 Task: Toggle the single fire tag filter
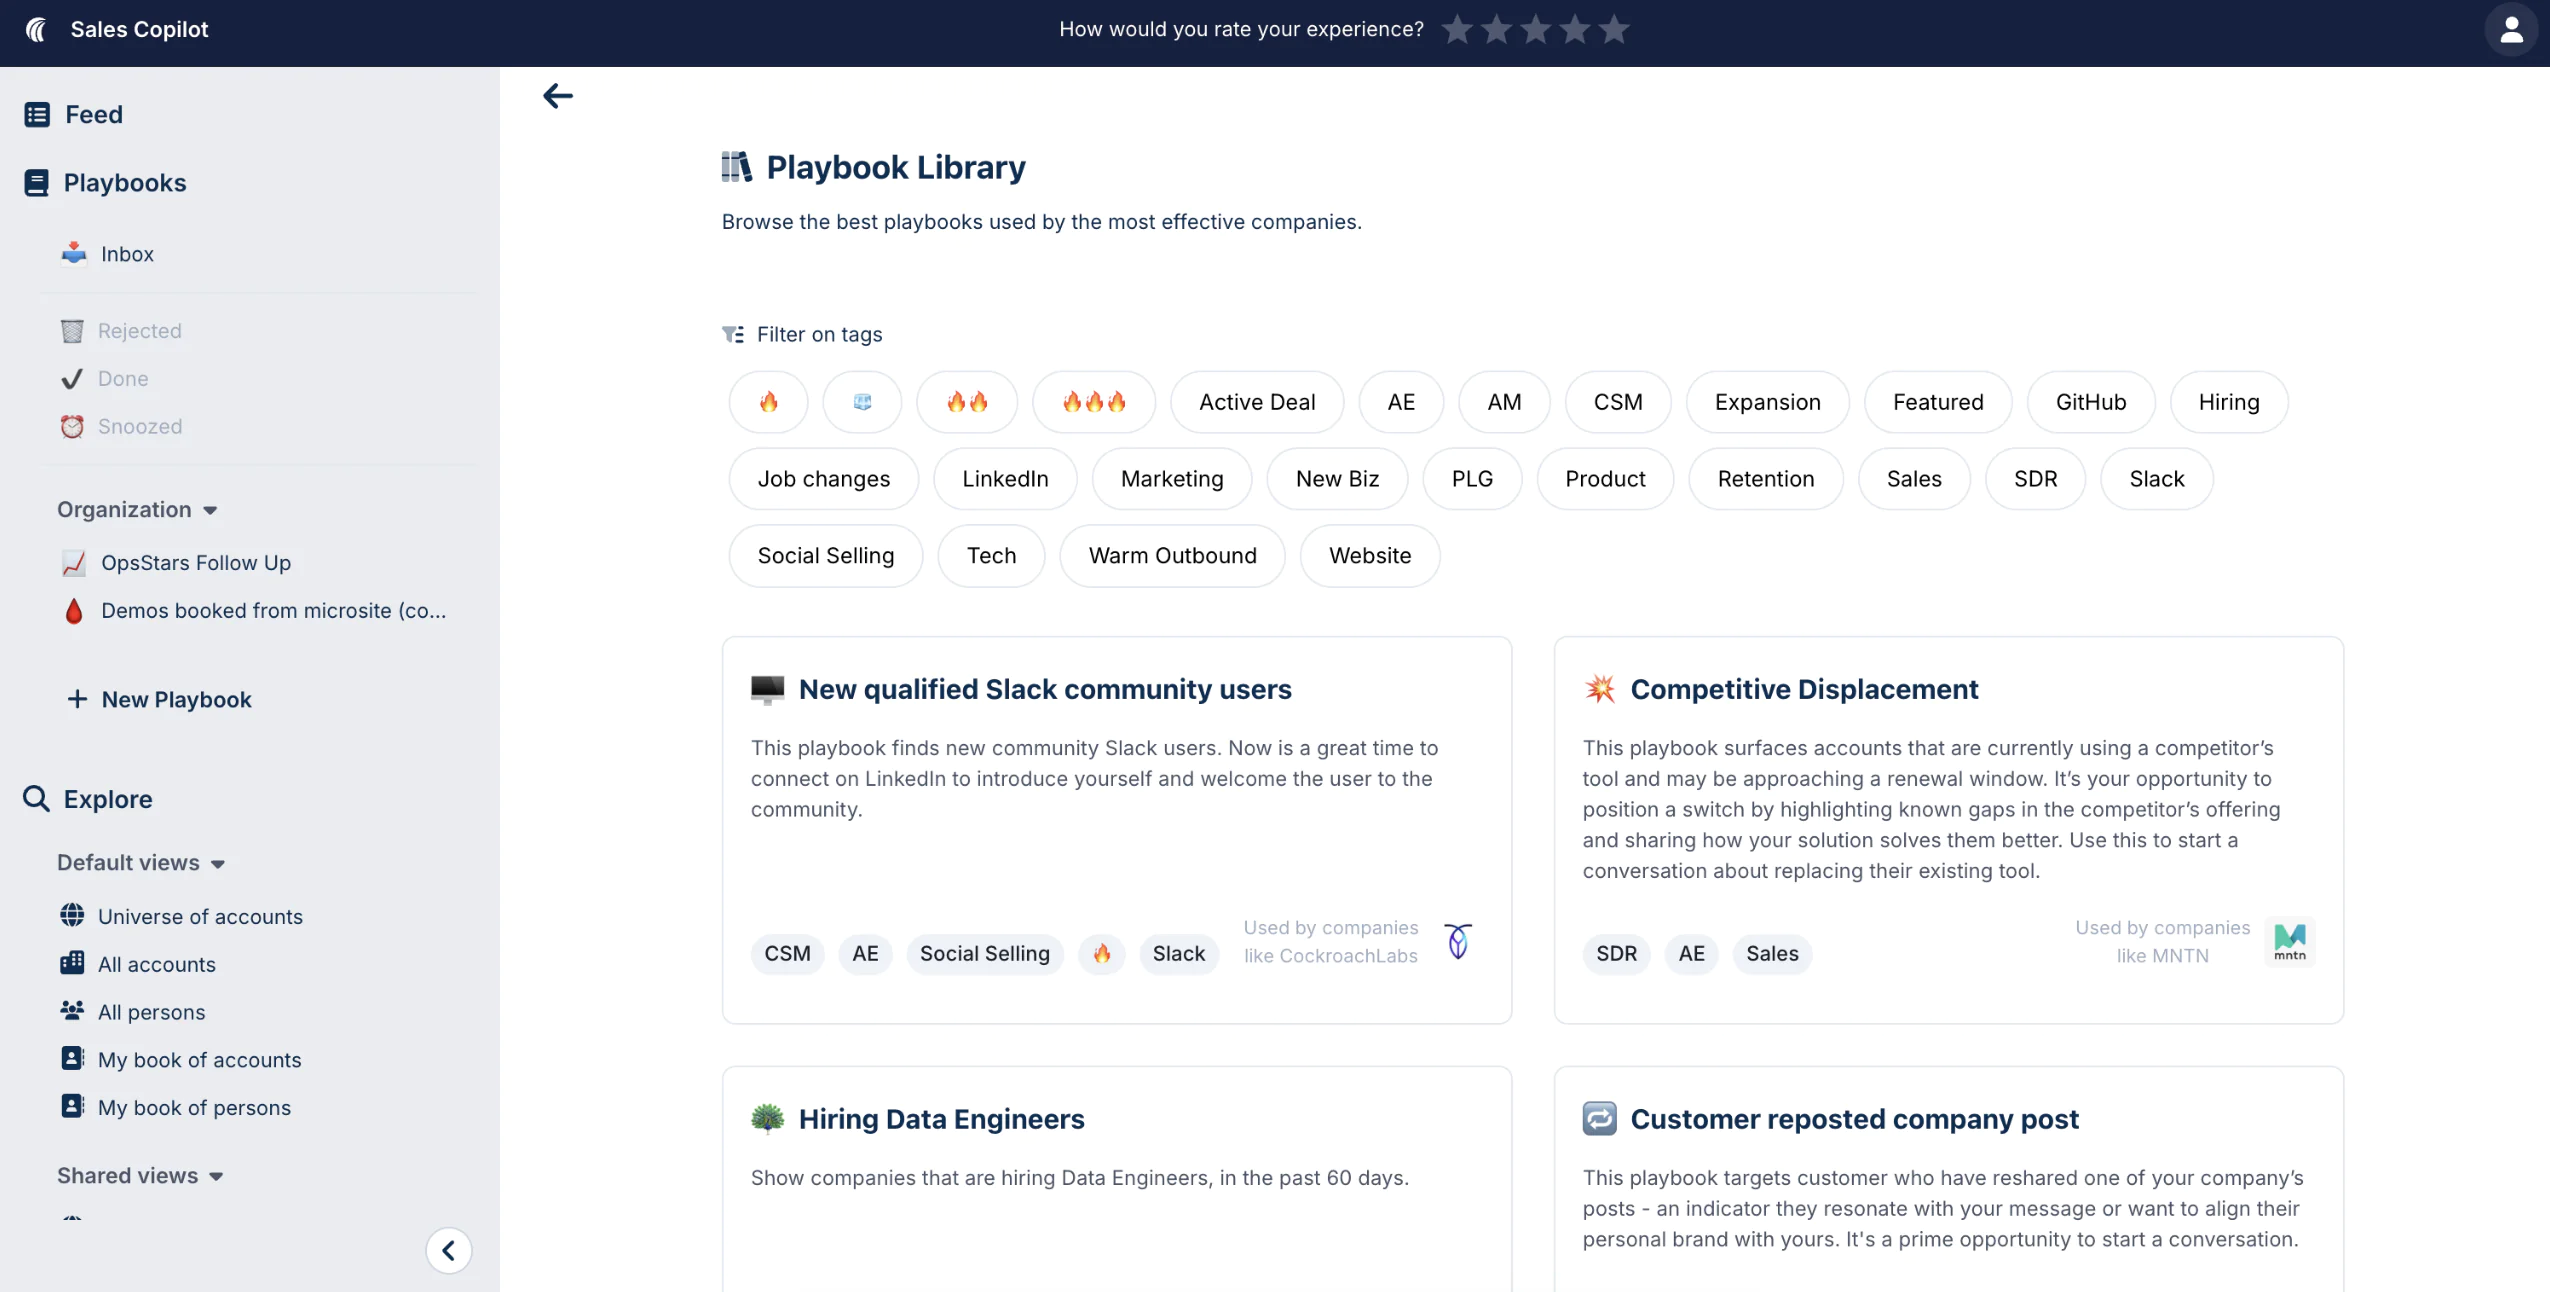pos(768,402)
